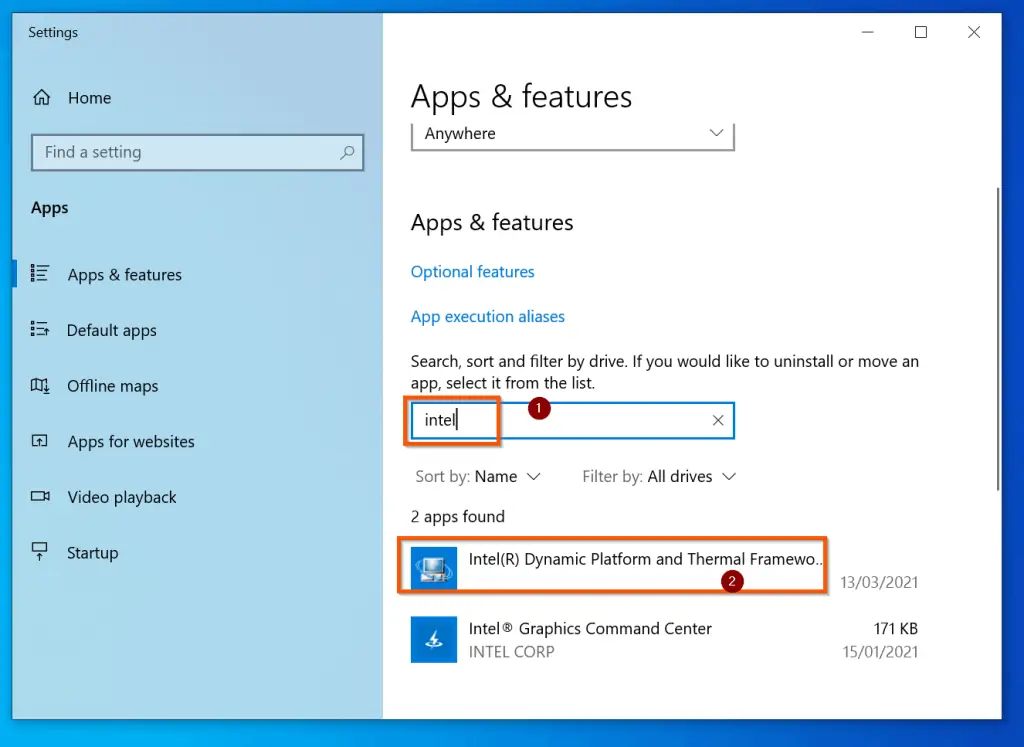Click the Video playback camera icon
Viewport: 1024px width, 747px height.
(40, 497)
